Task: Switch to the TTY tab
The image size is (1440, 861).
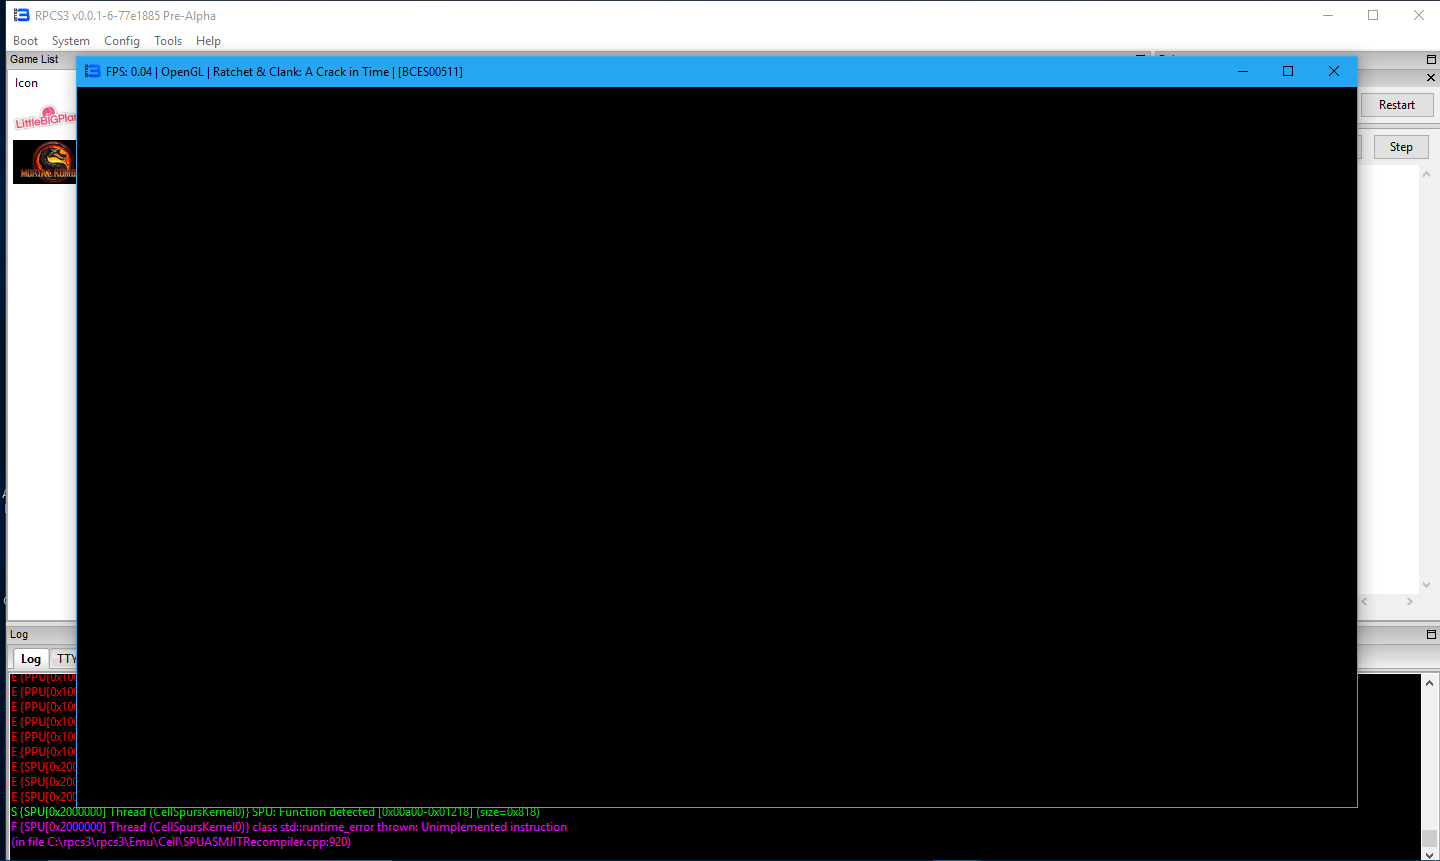Action: pyautogui.click(x=65, y=659)
